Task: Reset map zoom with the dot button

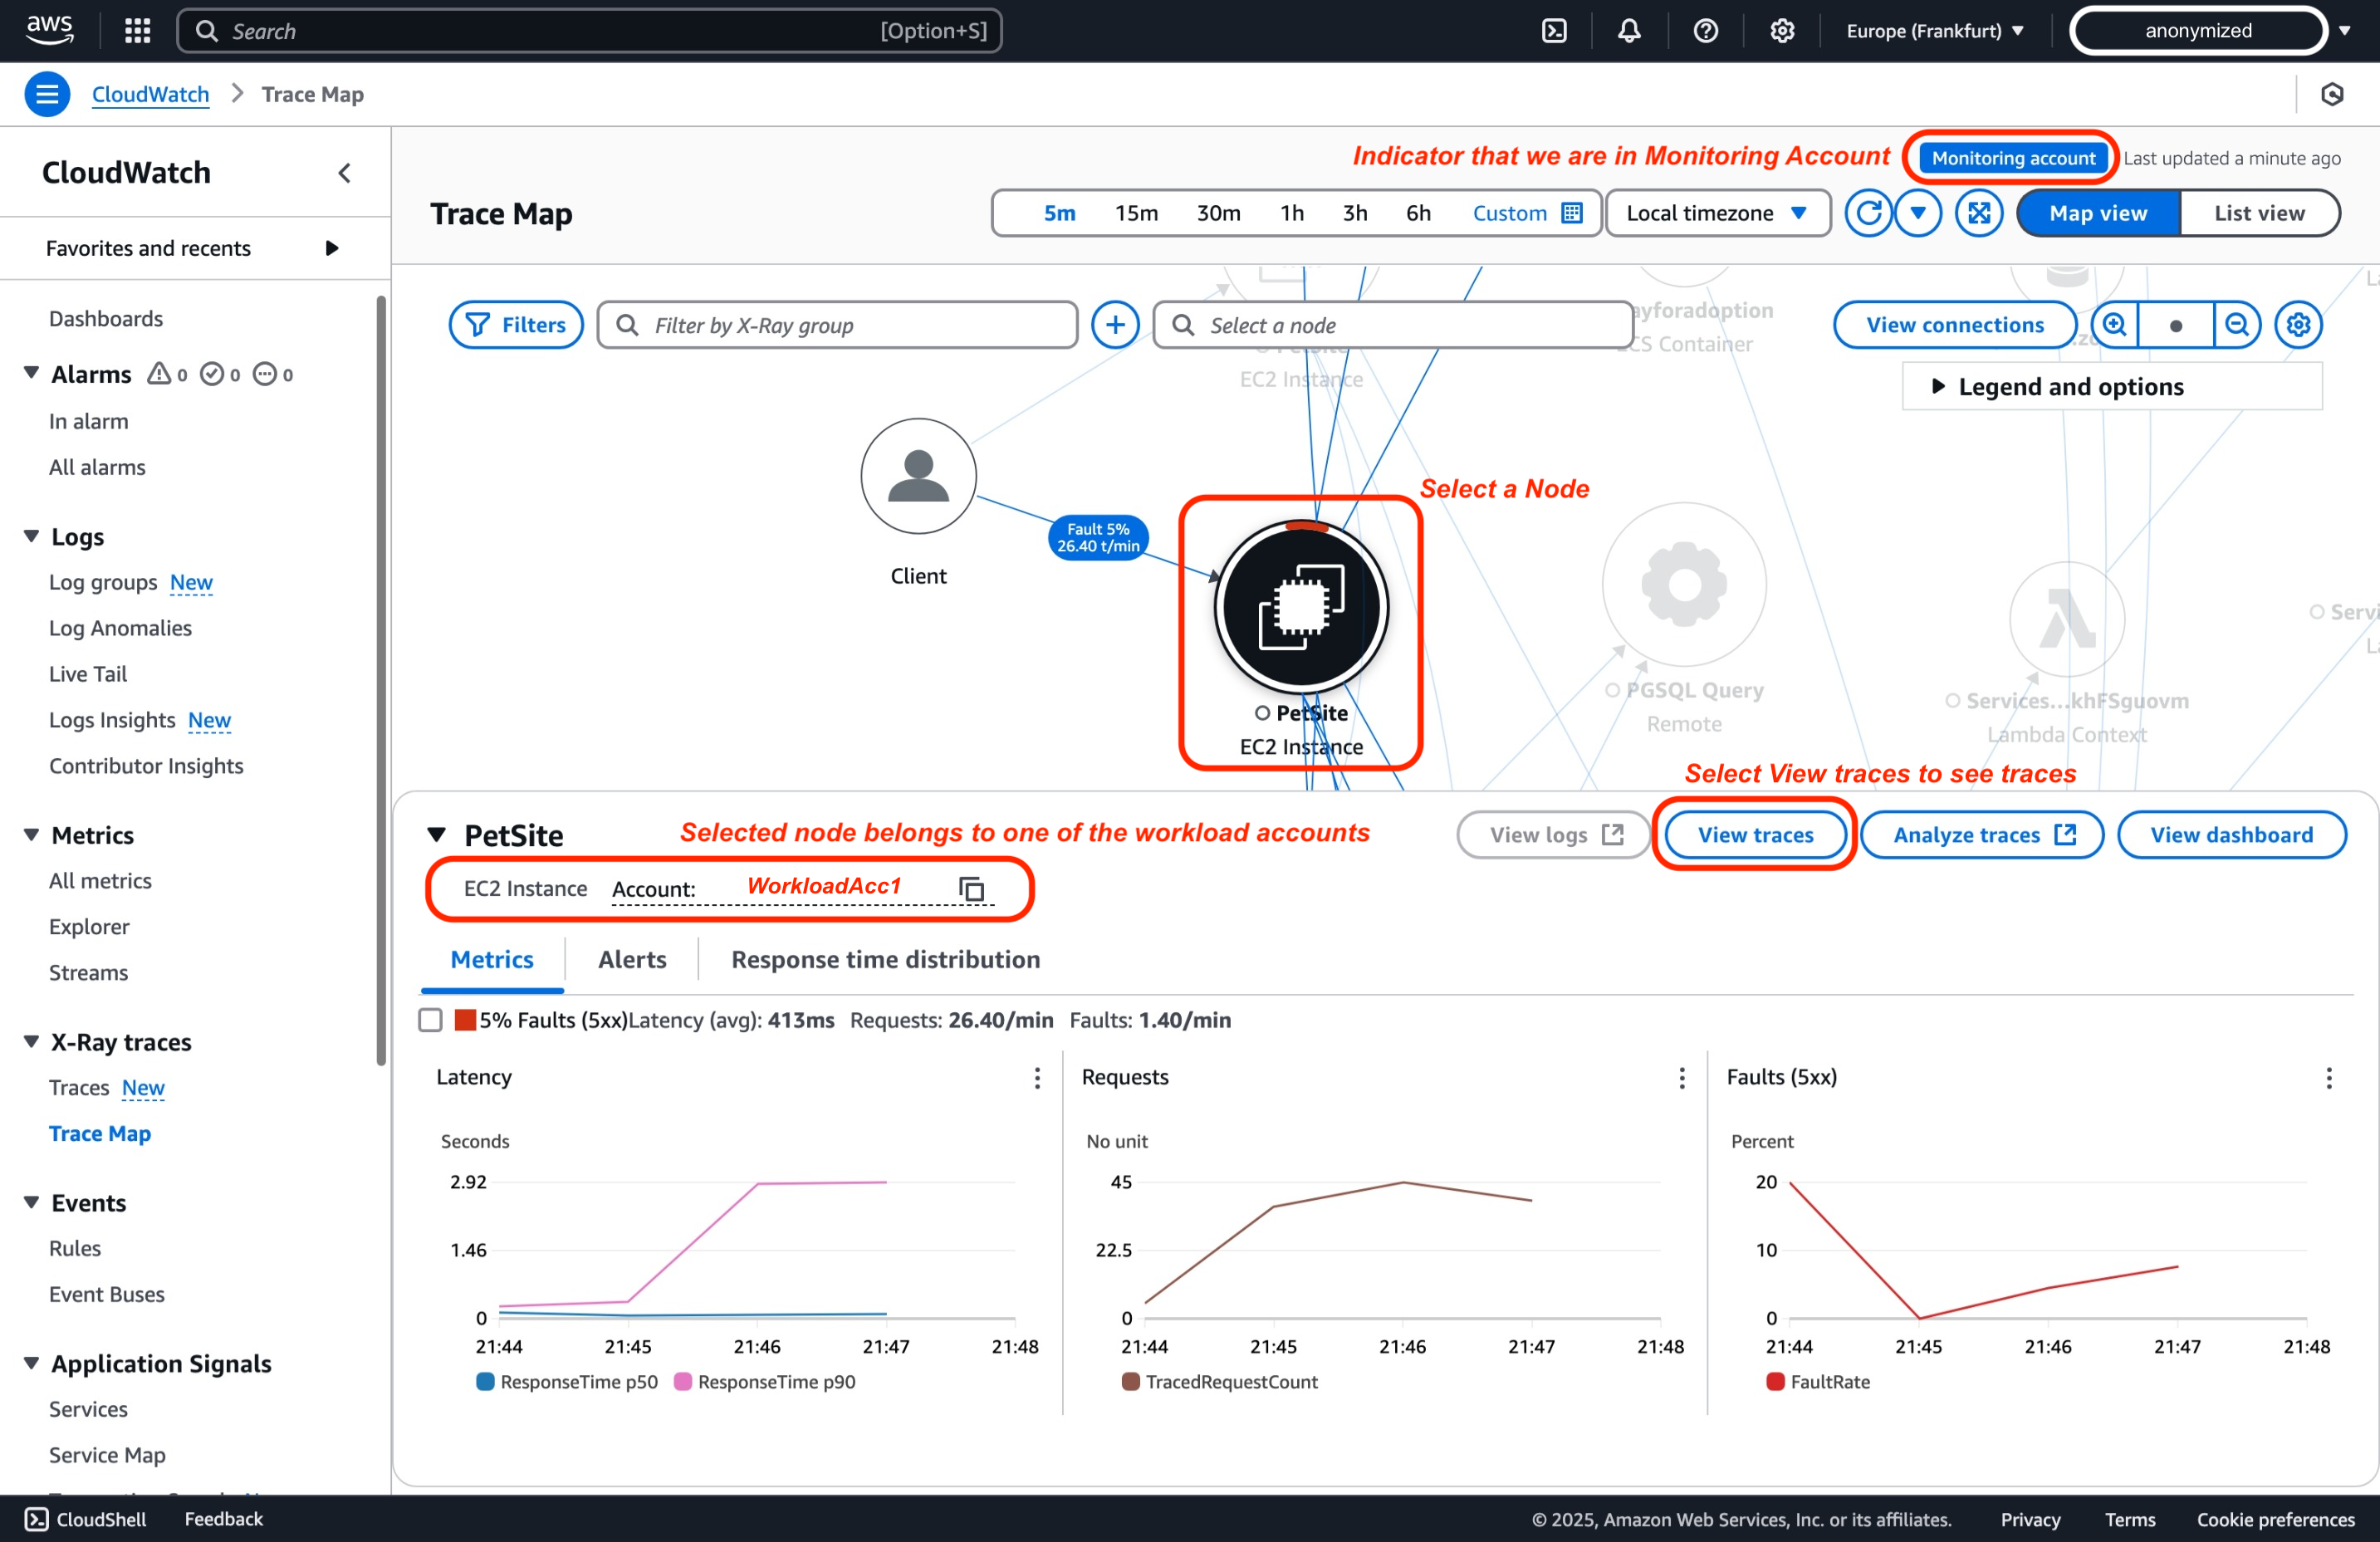Action: [2176, 325]
